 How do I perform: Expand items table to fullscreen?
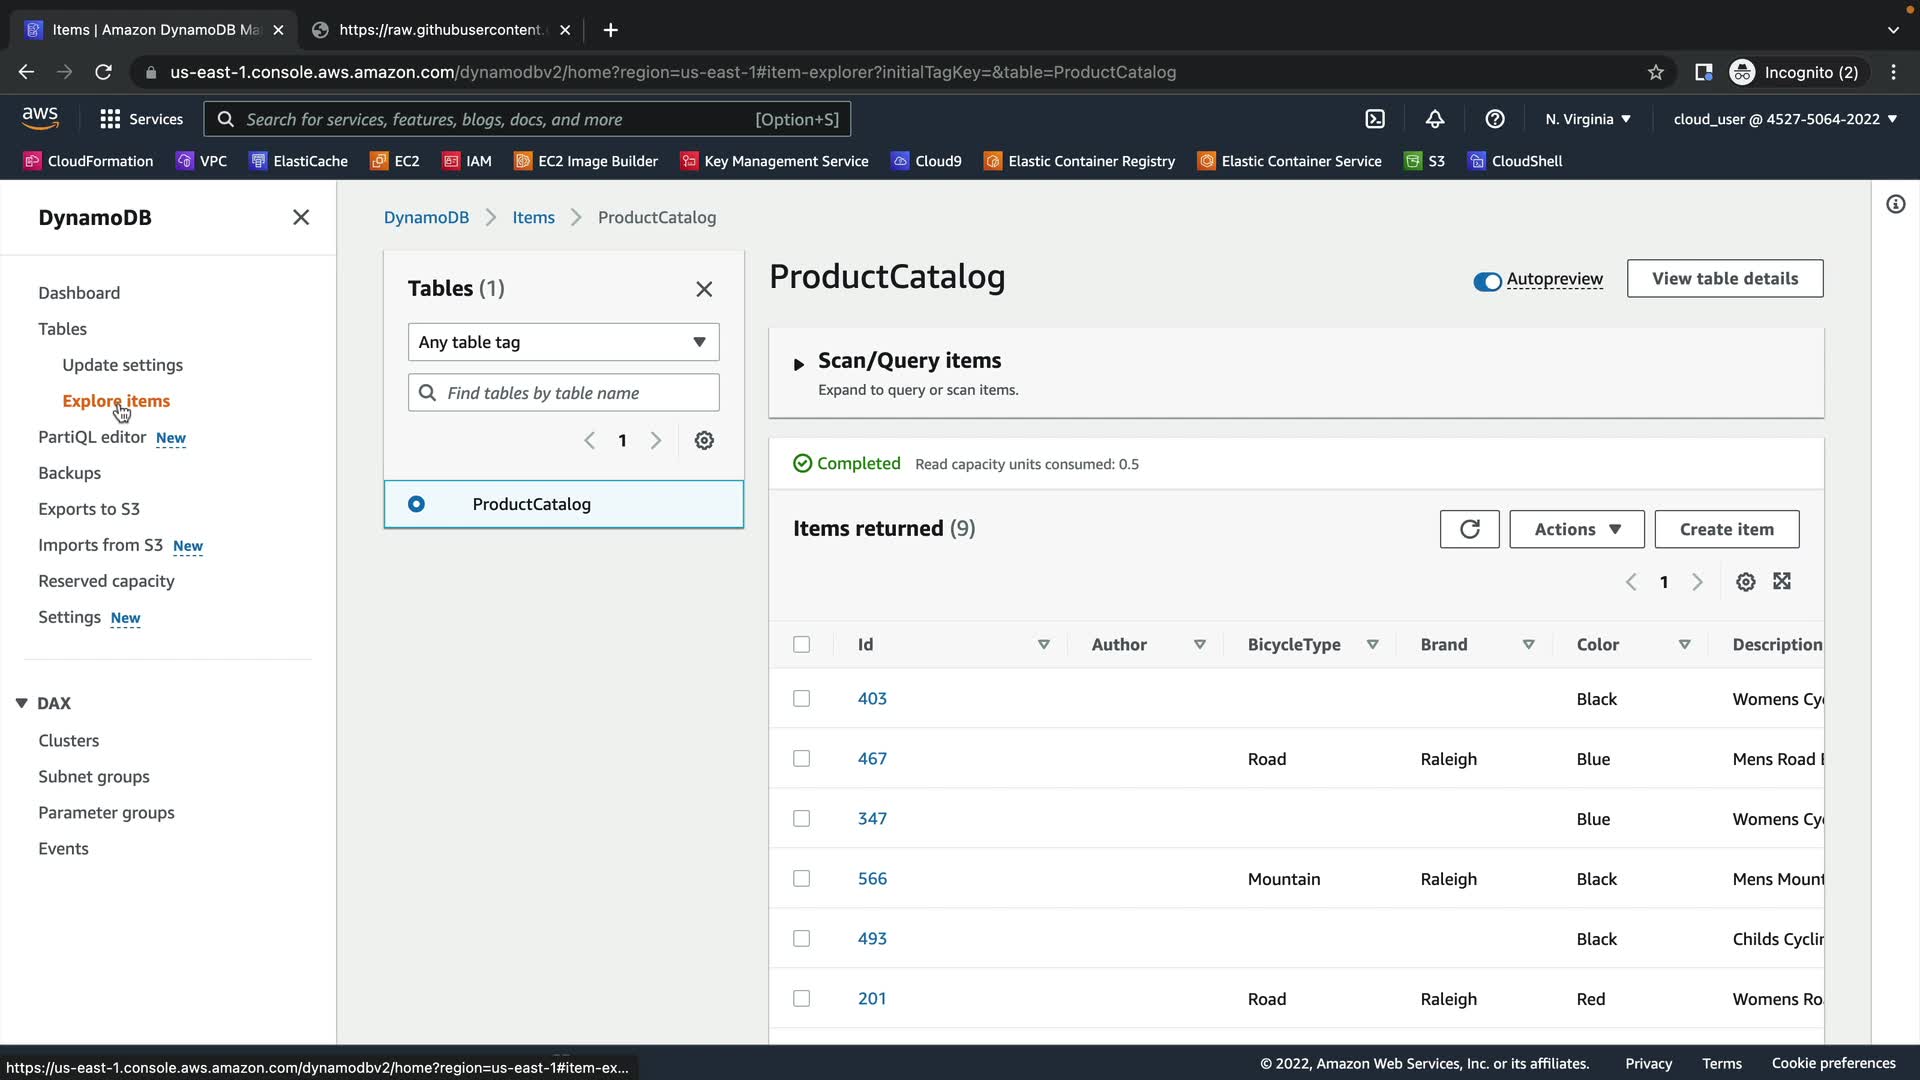[x=1782, y=582]
